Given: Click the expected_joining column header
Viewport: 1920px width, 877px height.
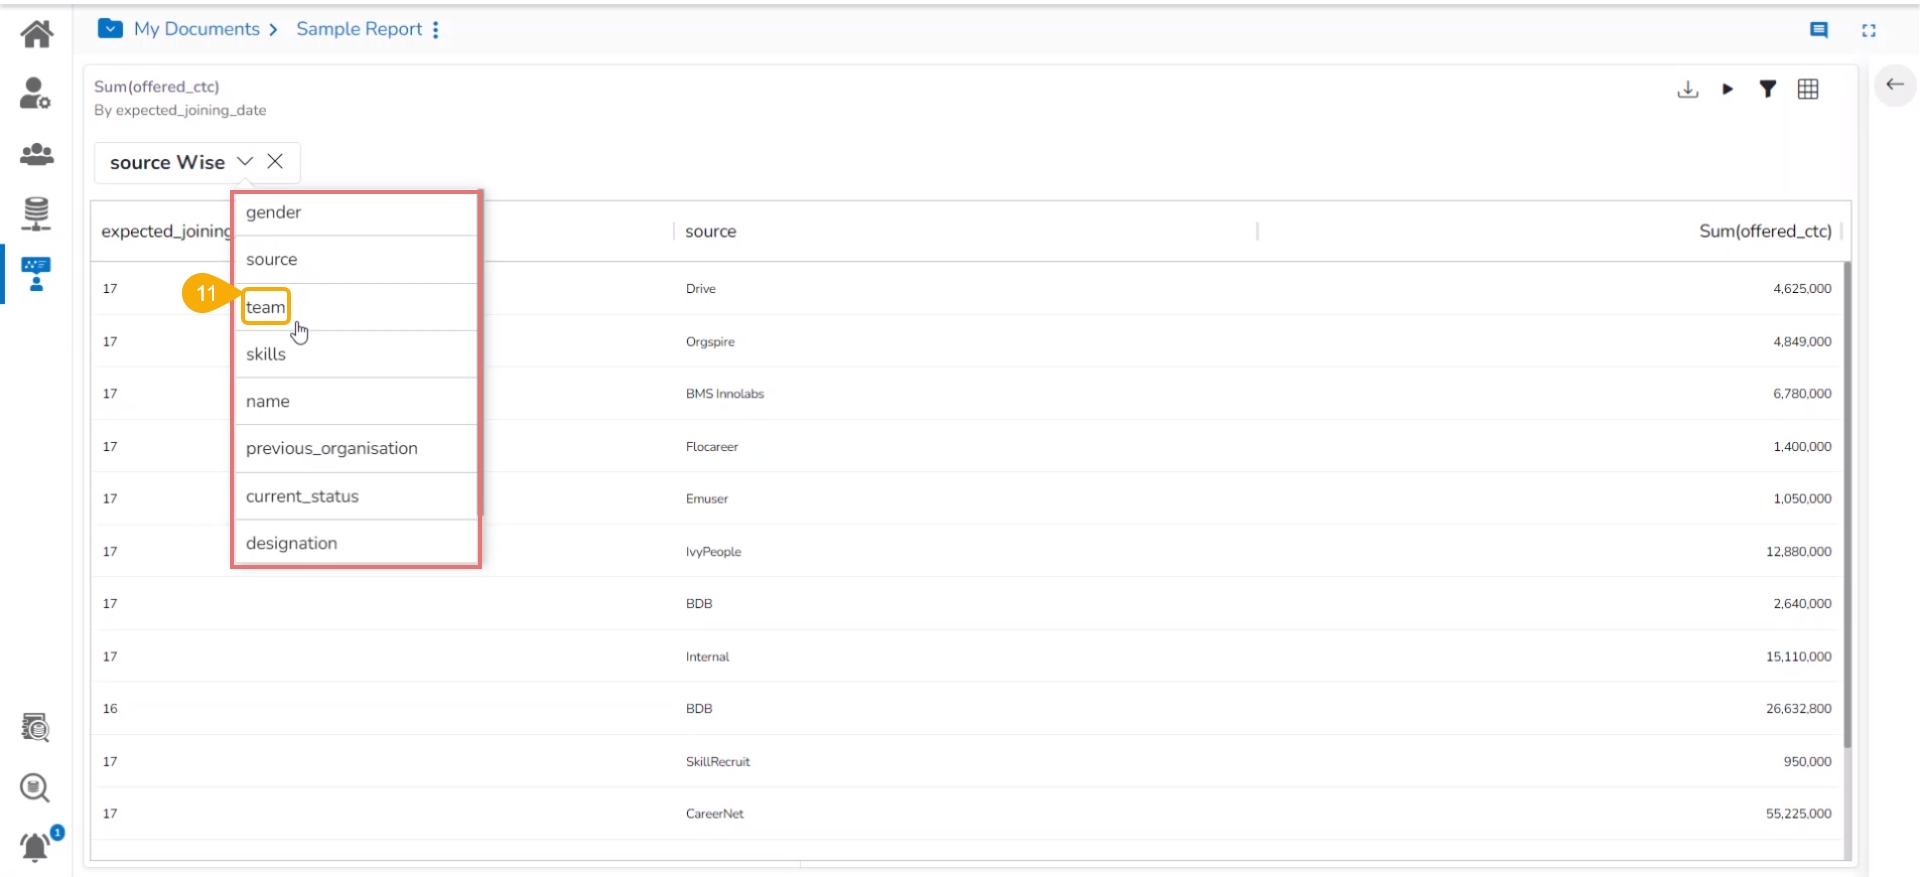Looking at the screenshot, I should (x=166, y=231).
